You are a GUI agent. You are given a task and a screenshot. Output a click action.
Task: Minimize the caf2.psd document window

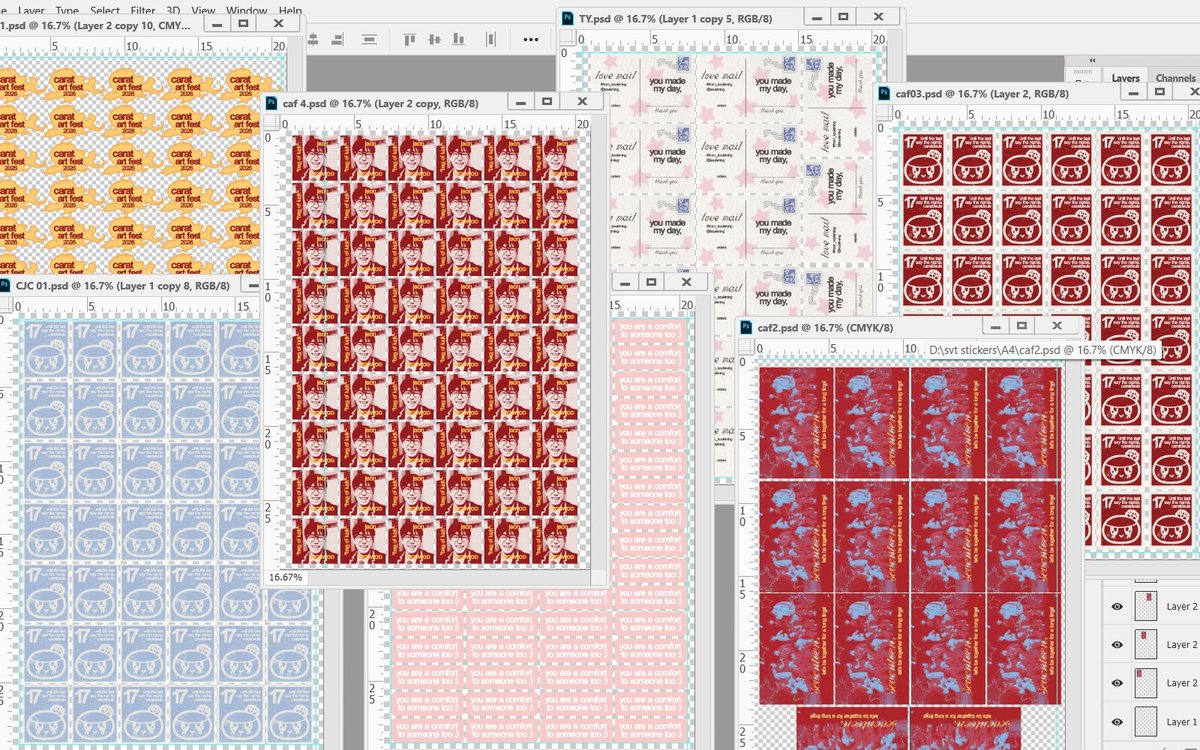(994, 326)
